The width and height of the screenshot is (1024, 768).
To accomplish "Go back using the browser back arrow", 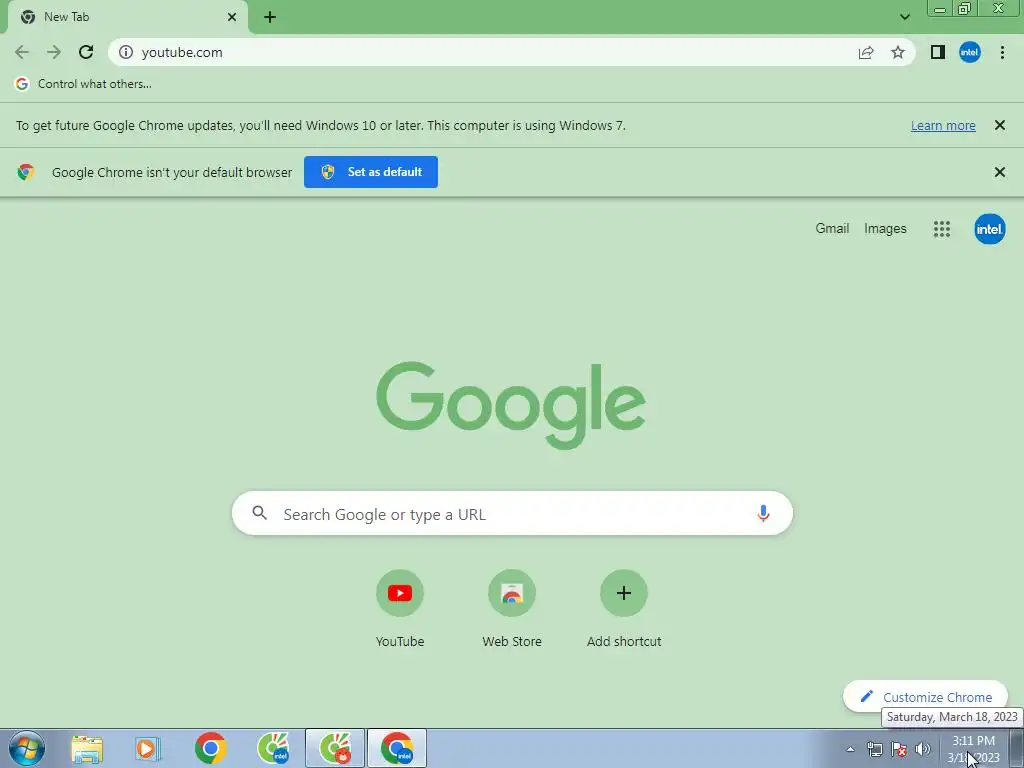I will [22, 52].
